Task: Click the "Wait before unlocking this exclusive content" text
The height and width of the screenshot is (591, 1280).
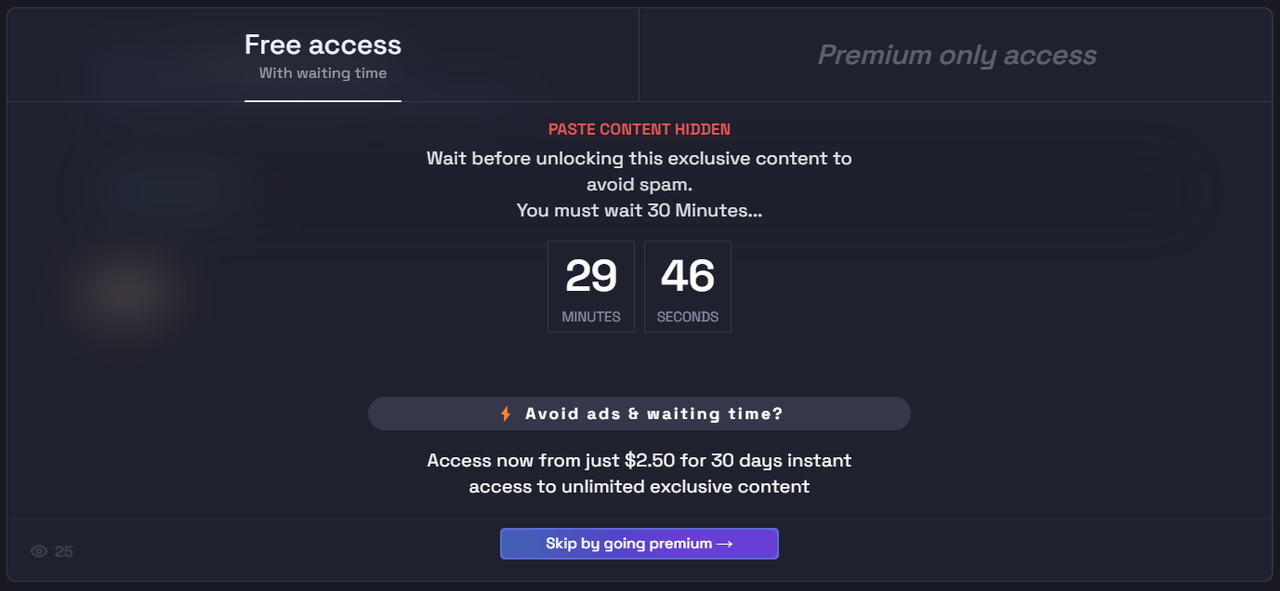Action: coord(639,158)
